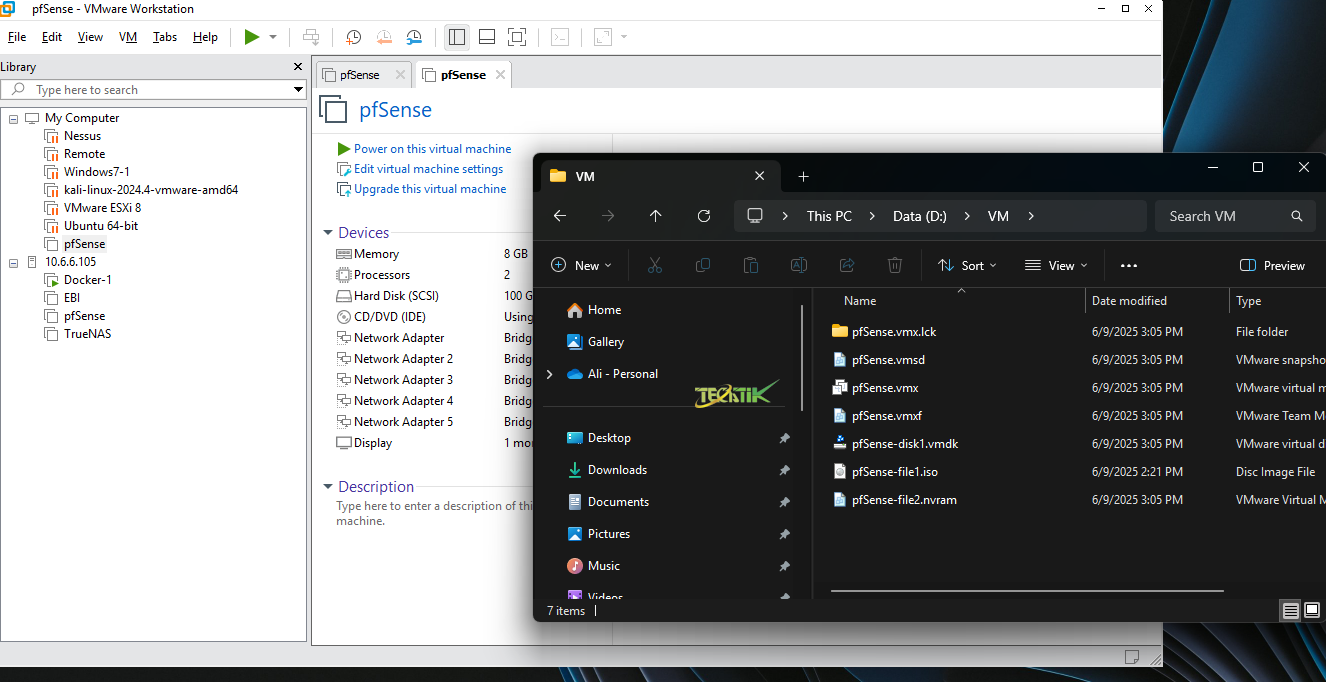
Task: Click Data (D:) in the Explorer address bar
Action: [920, 216]
